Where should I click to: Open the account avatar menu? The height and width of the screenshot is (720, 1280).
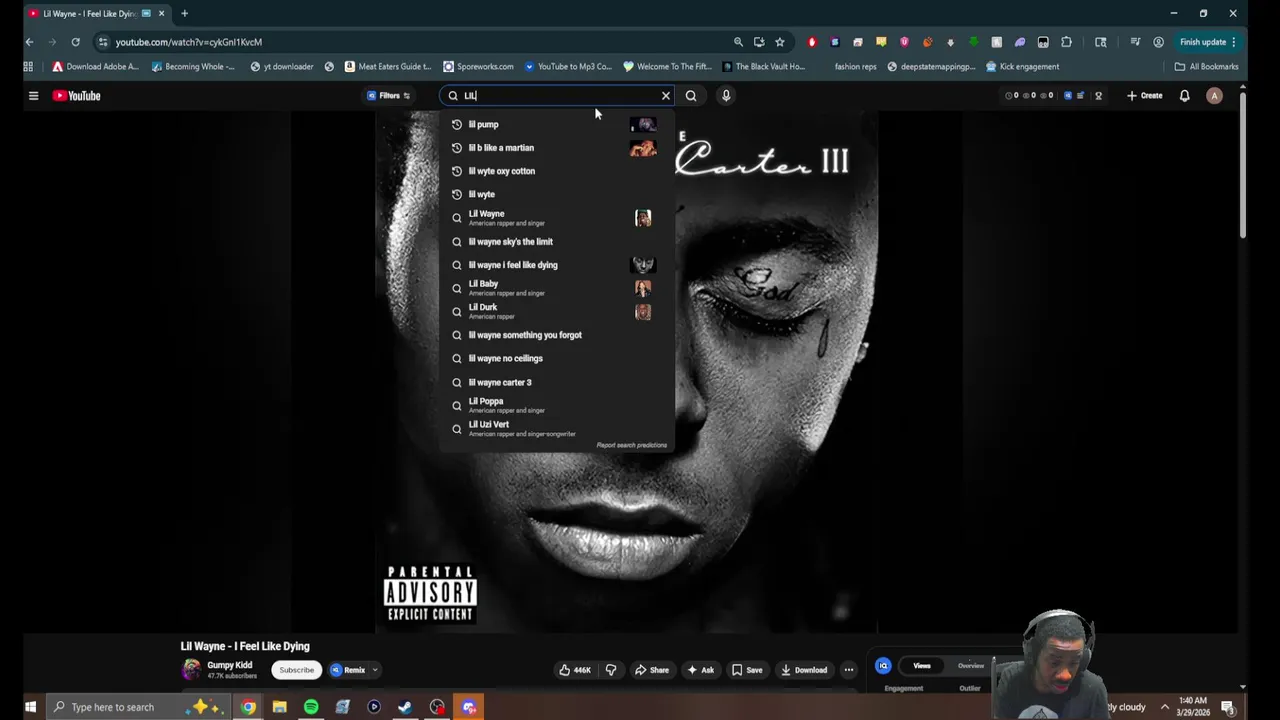click(x=1214, y=96)
